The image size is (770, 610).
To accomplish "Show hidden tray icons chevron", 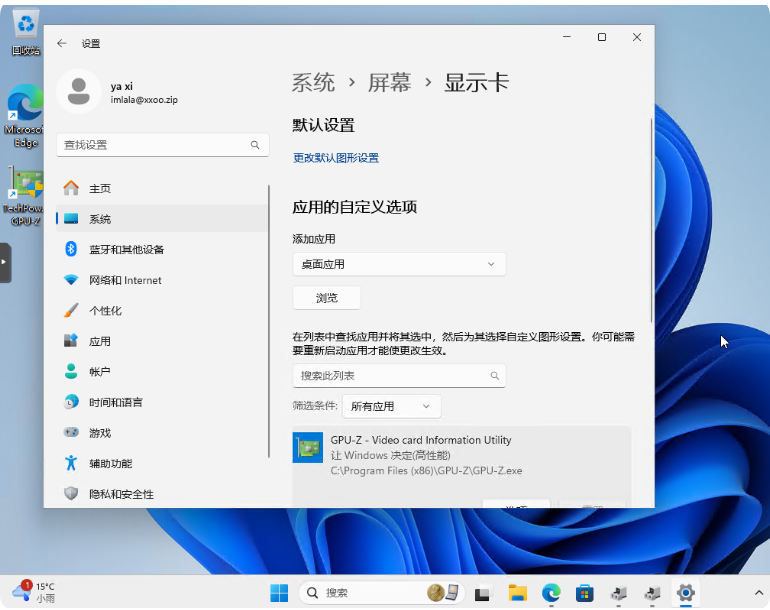I will coord(758,593).
